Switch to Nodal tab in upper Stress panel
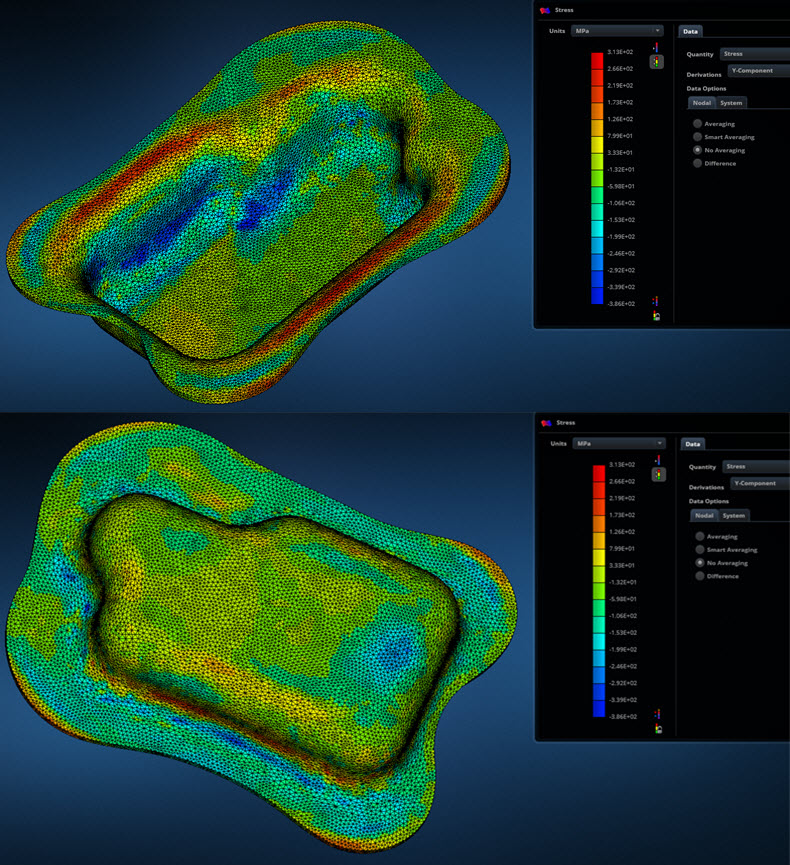The image size is (790, 865). [x=702, y=103]
